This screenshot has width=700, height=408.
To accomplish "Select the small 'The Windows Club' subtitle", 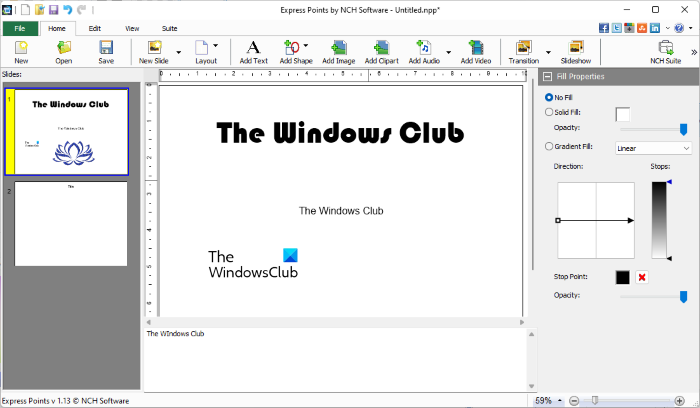I will click(x=341, y=211).
